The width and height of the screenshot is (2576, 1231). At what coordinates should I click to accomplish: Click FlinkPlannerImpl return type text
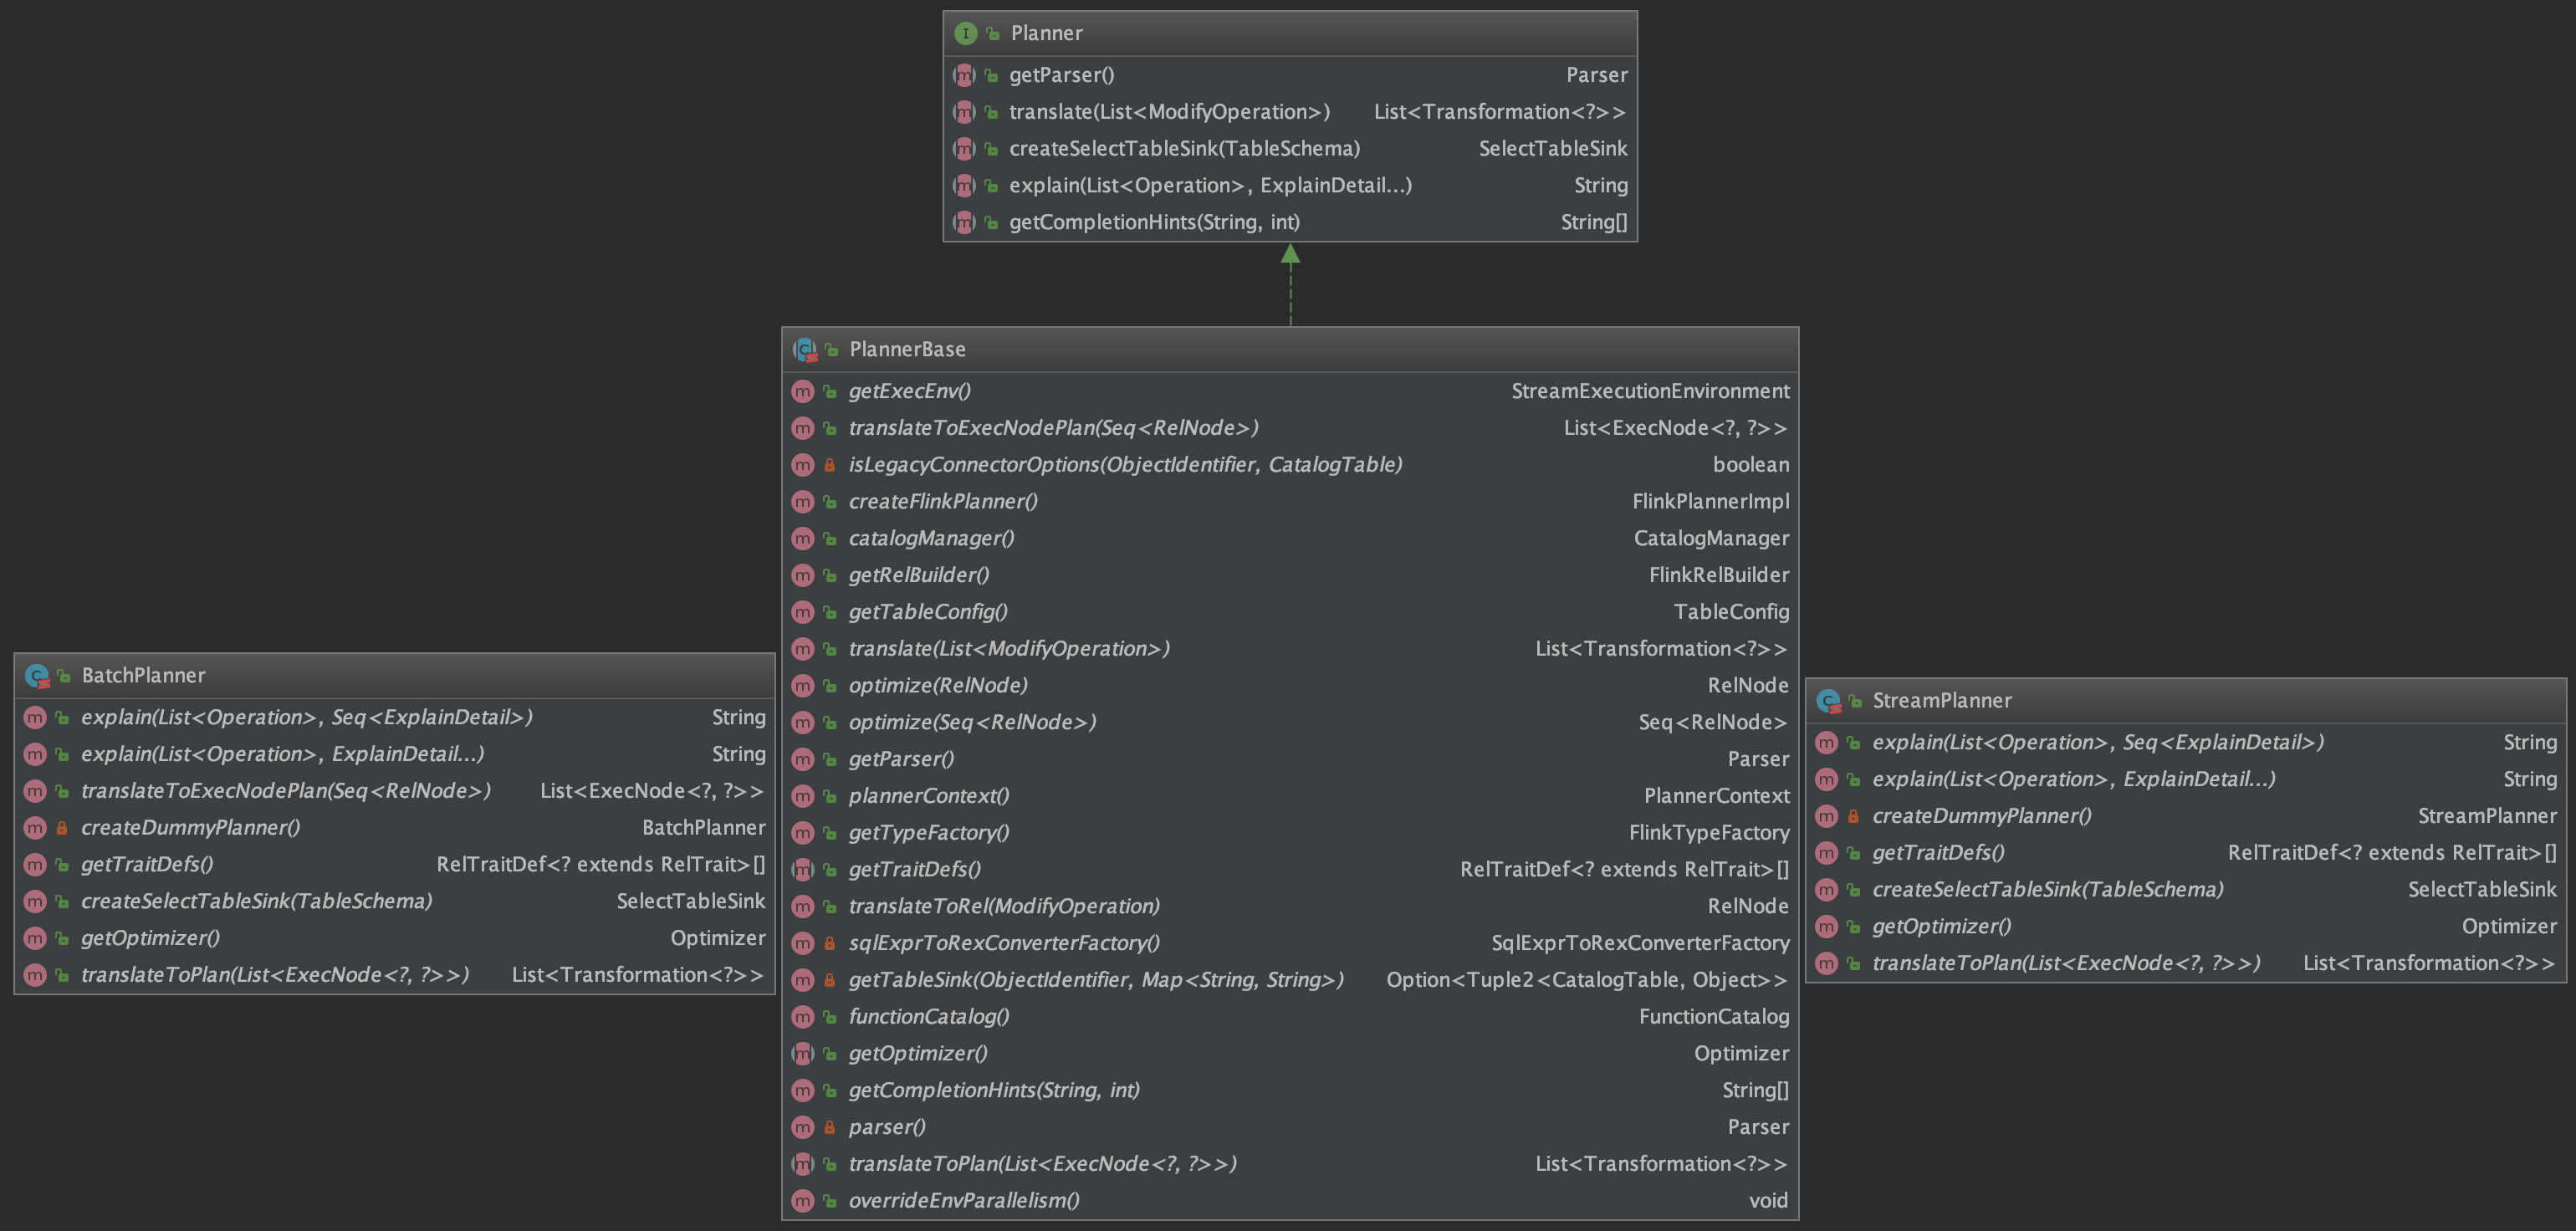click(x=1711, y=501)
